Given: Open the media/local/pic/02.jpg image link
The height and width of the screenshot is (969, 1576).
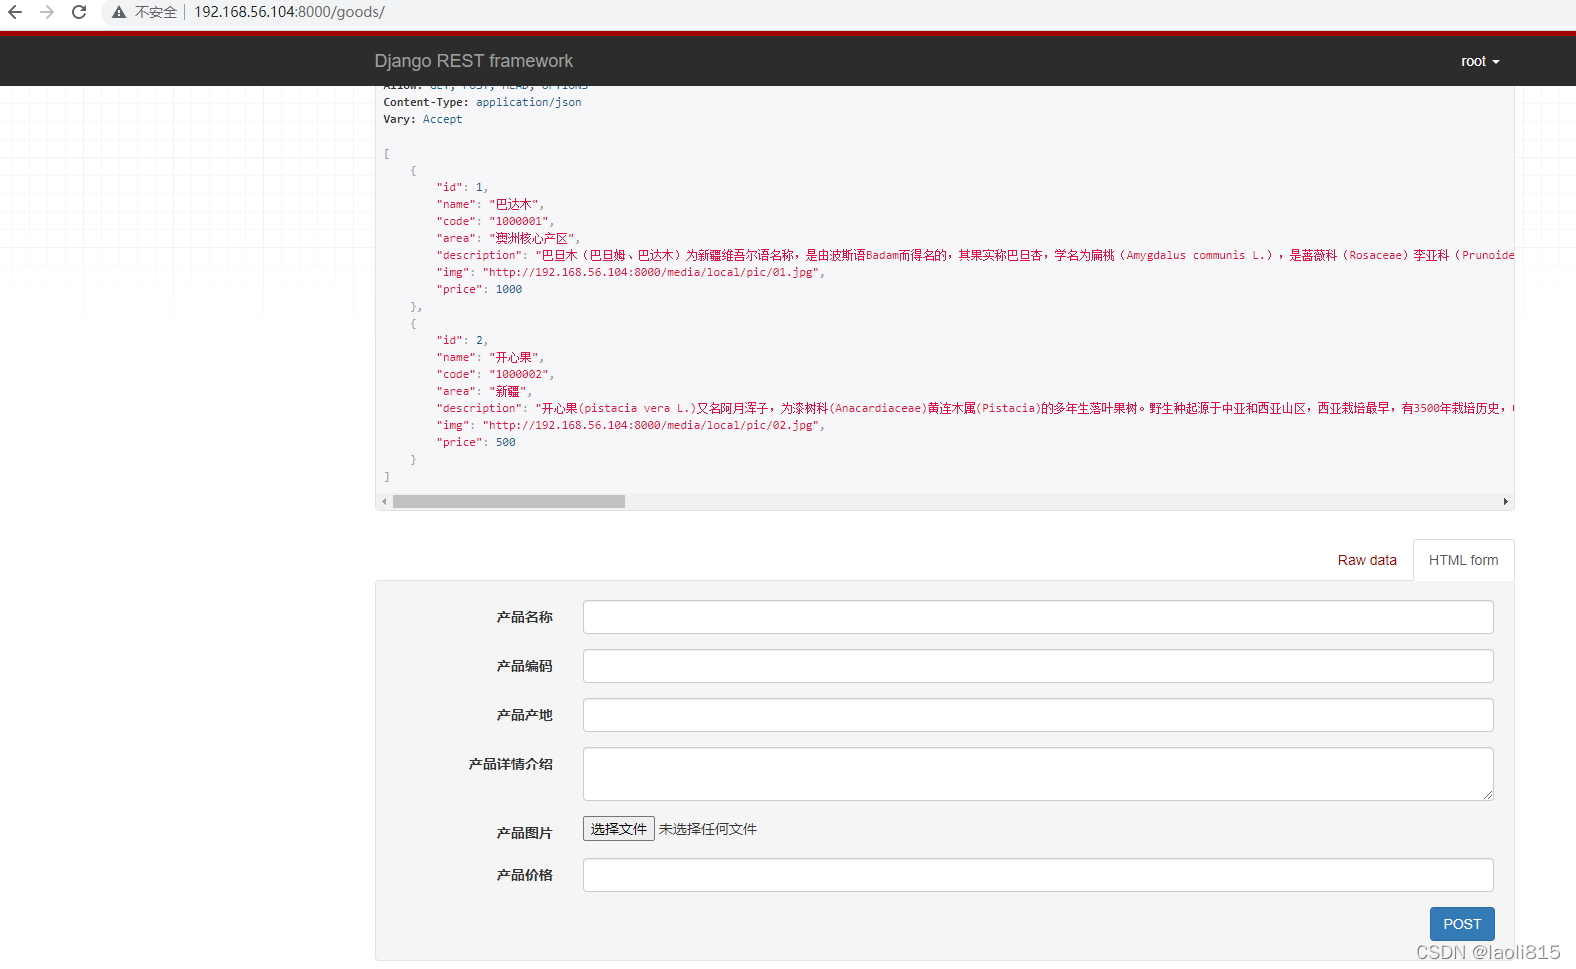Looking at the screenshot, I should (653, 425).
